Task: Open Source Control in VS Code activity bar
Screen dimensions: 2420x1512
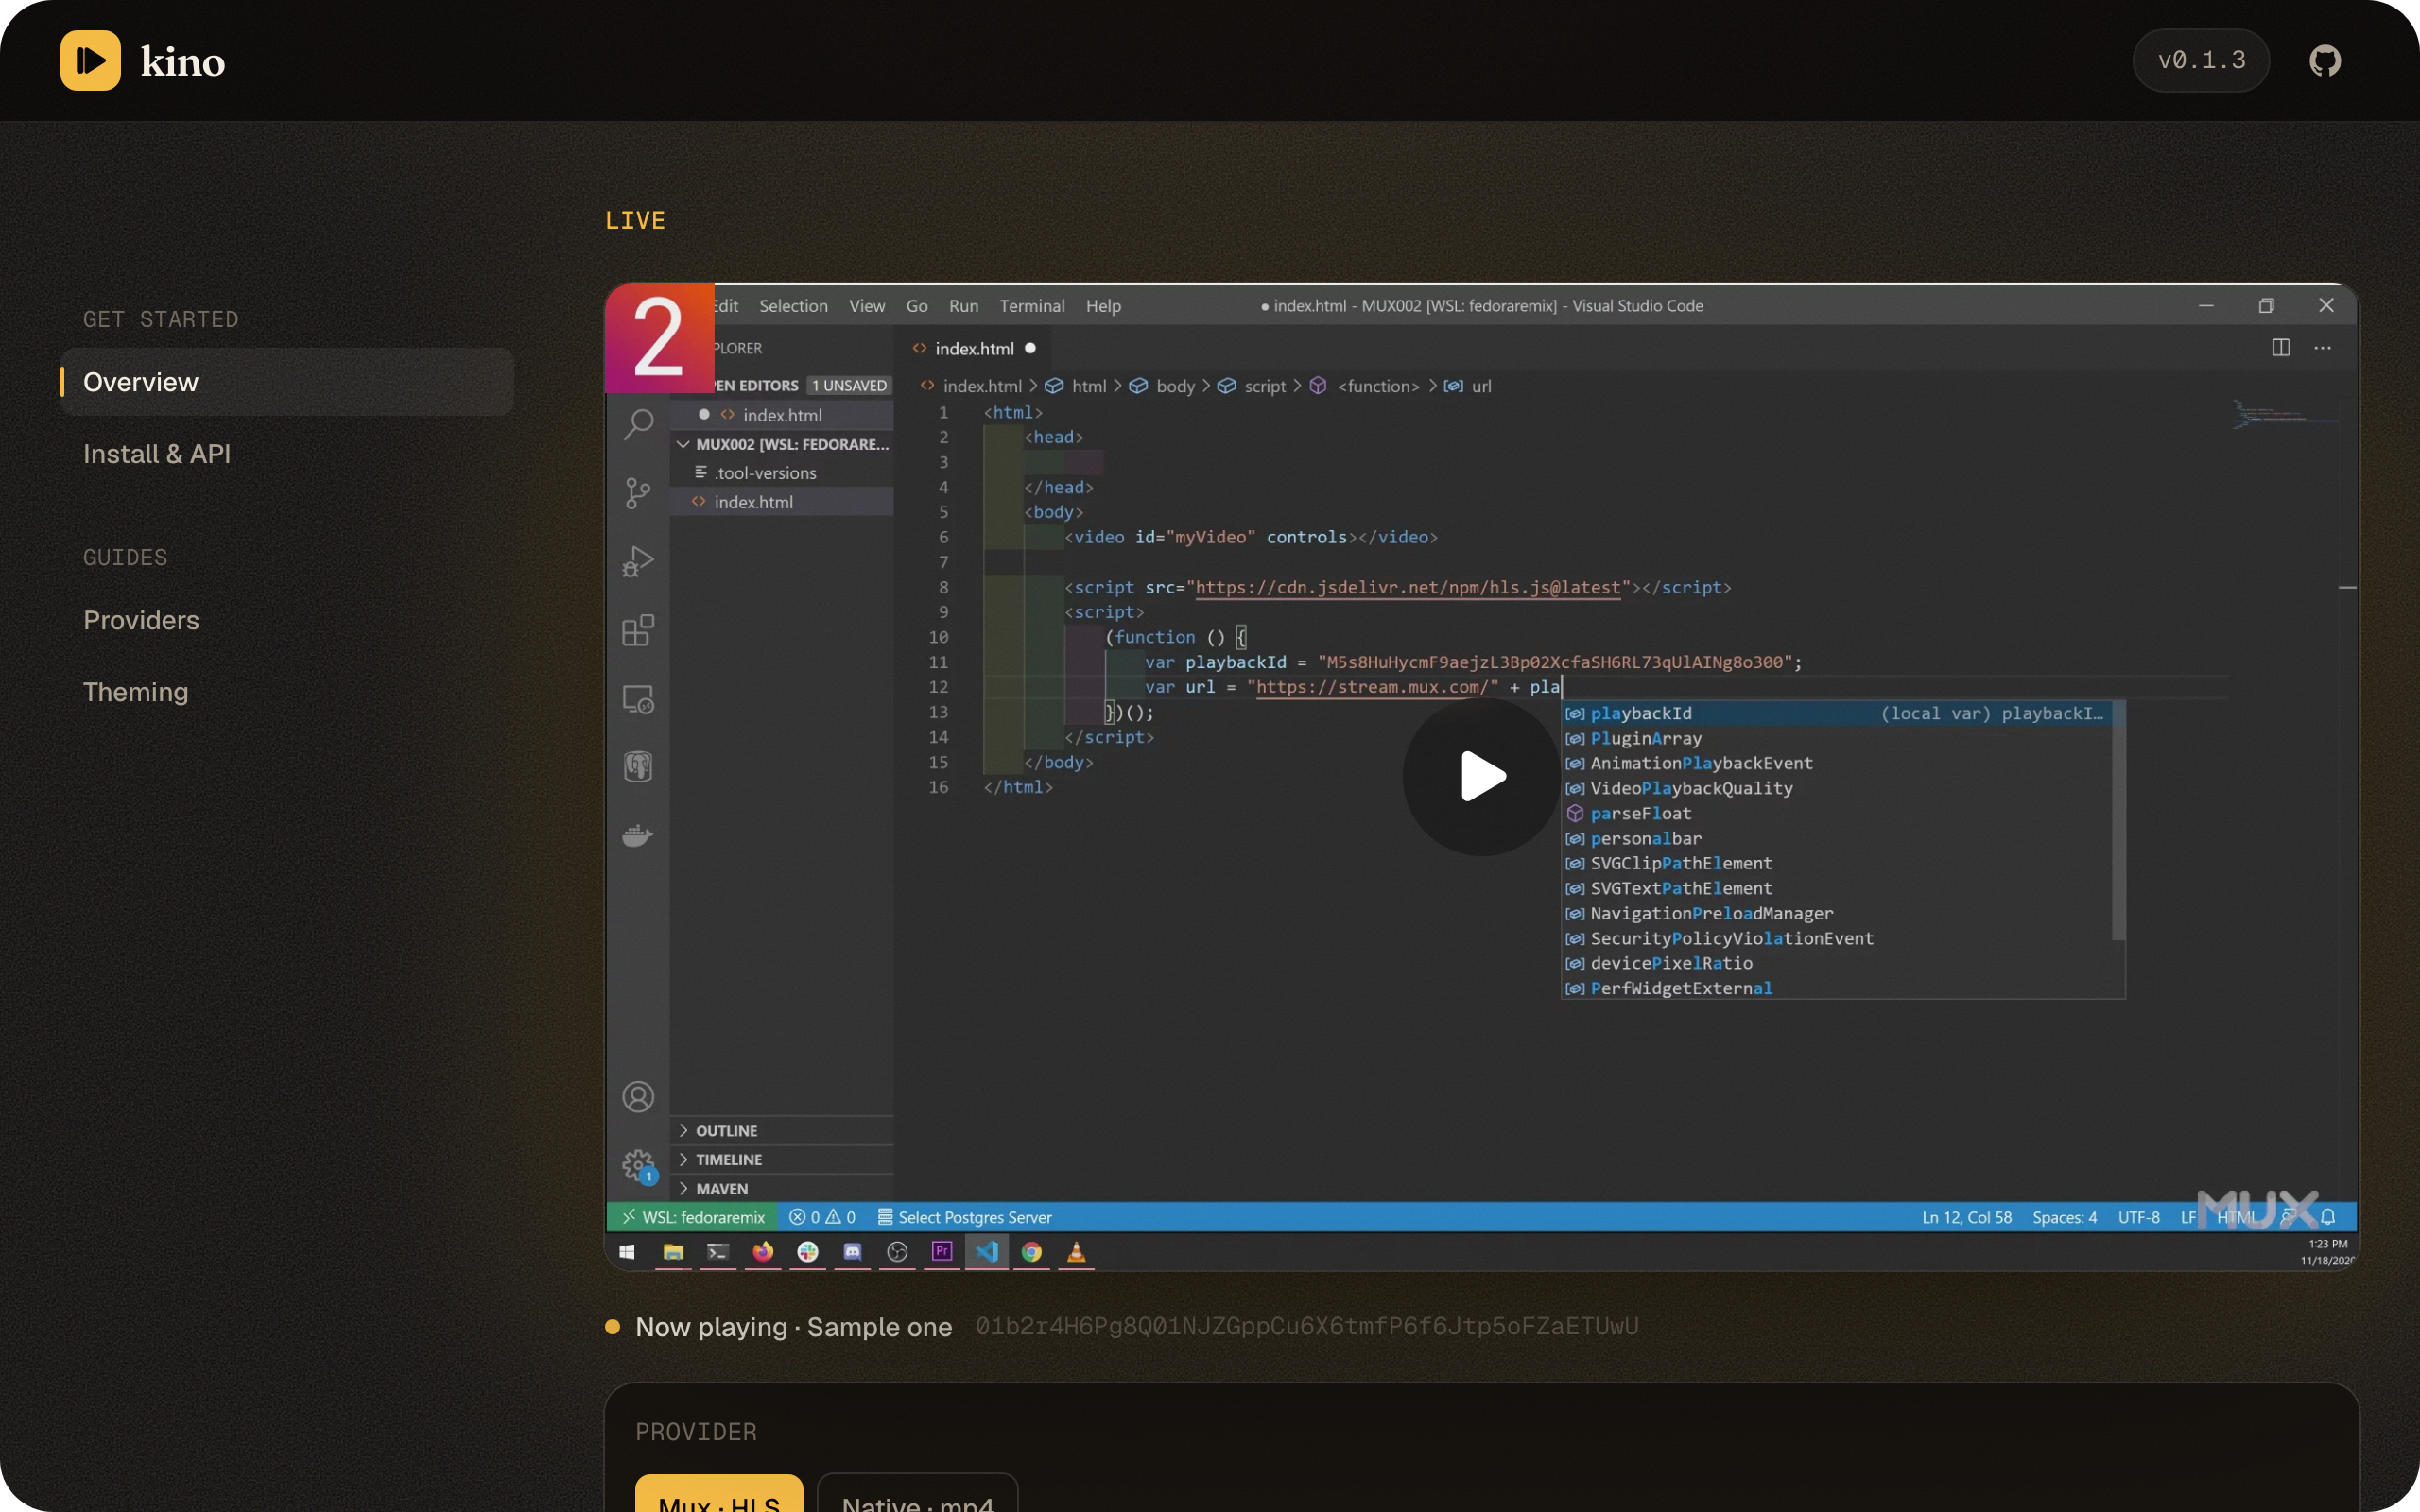Action: click(x=638, y=493)
